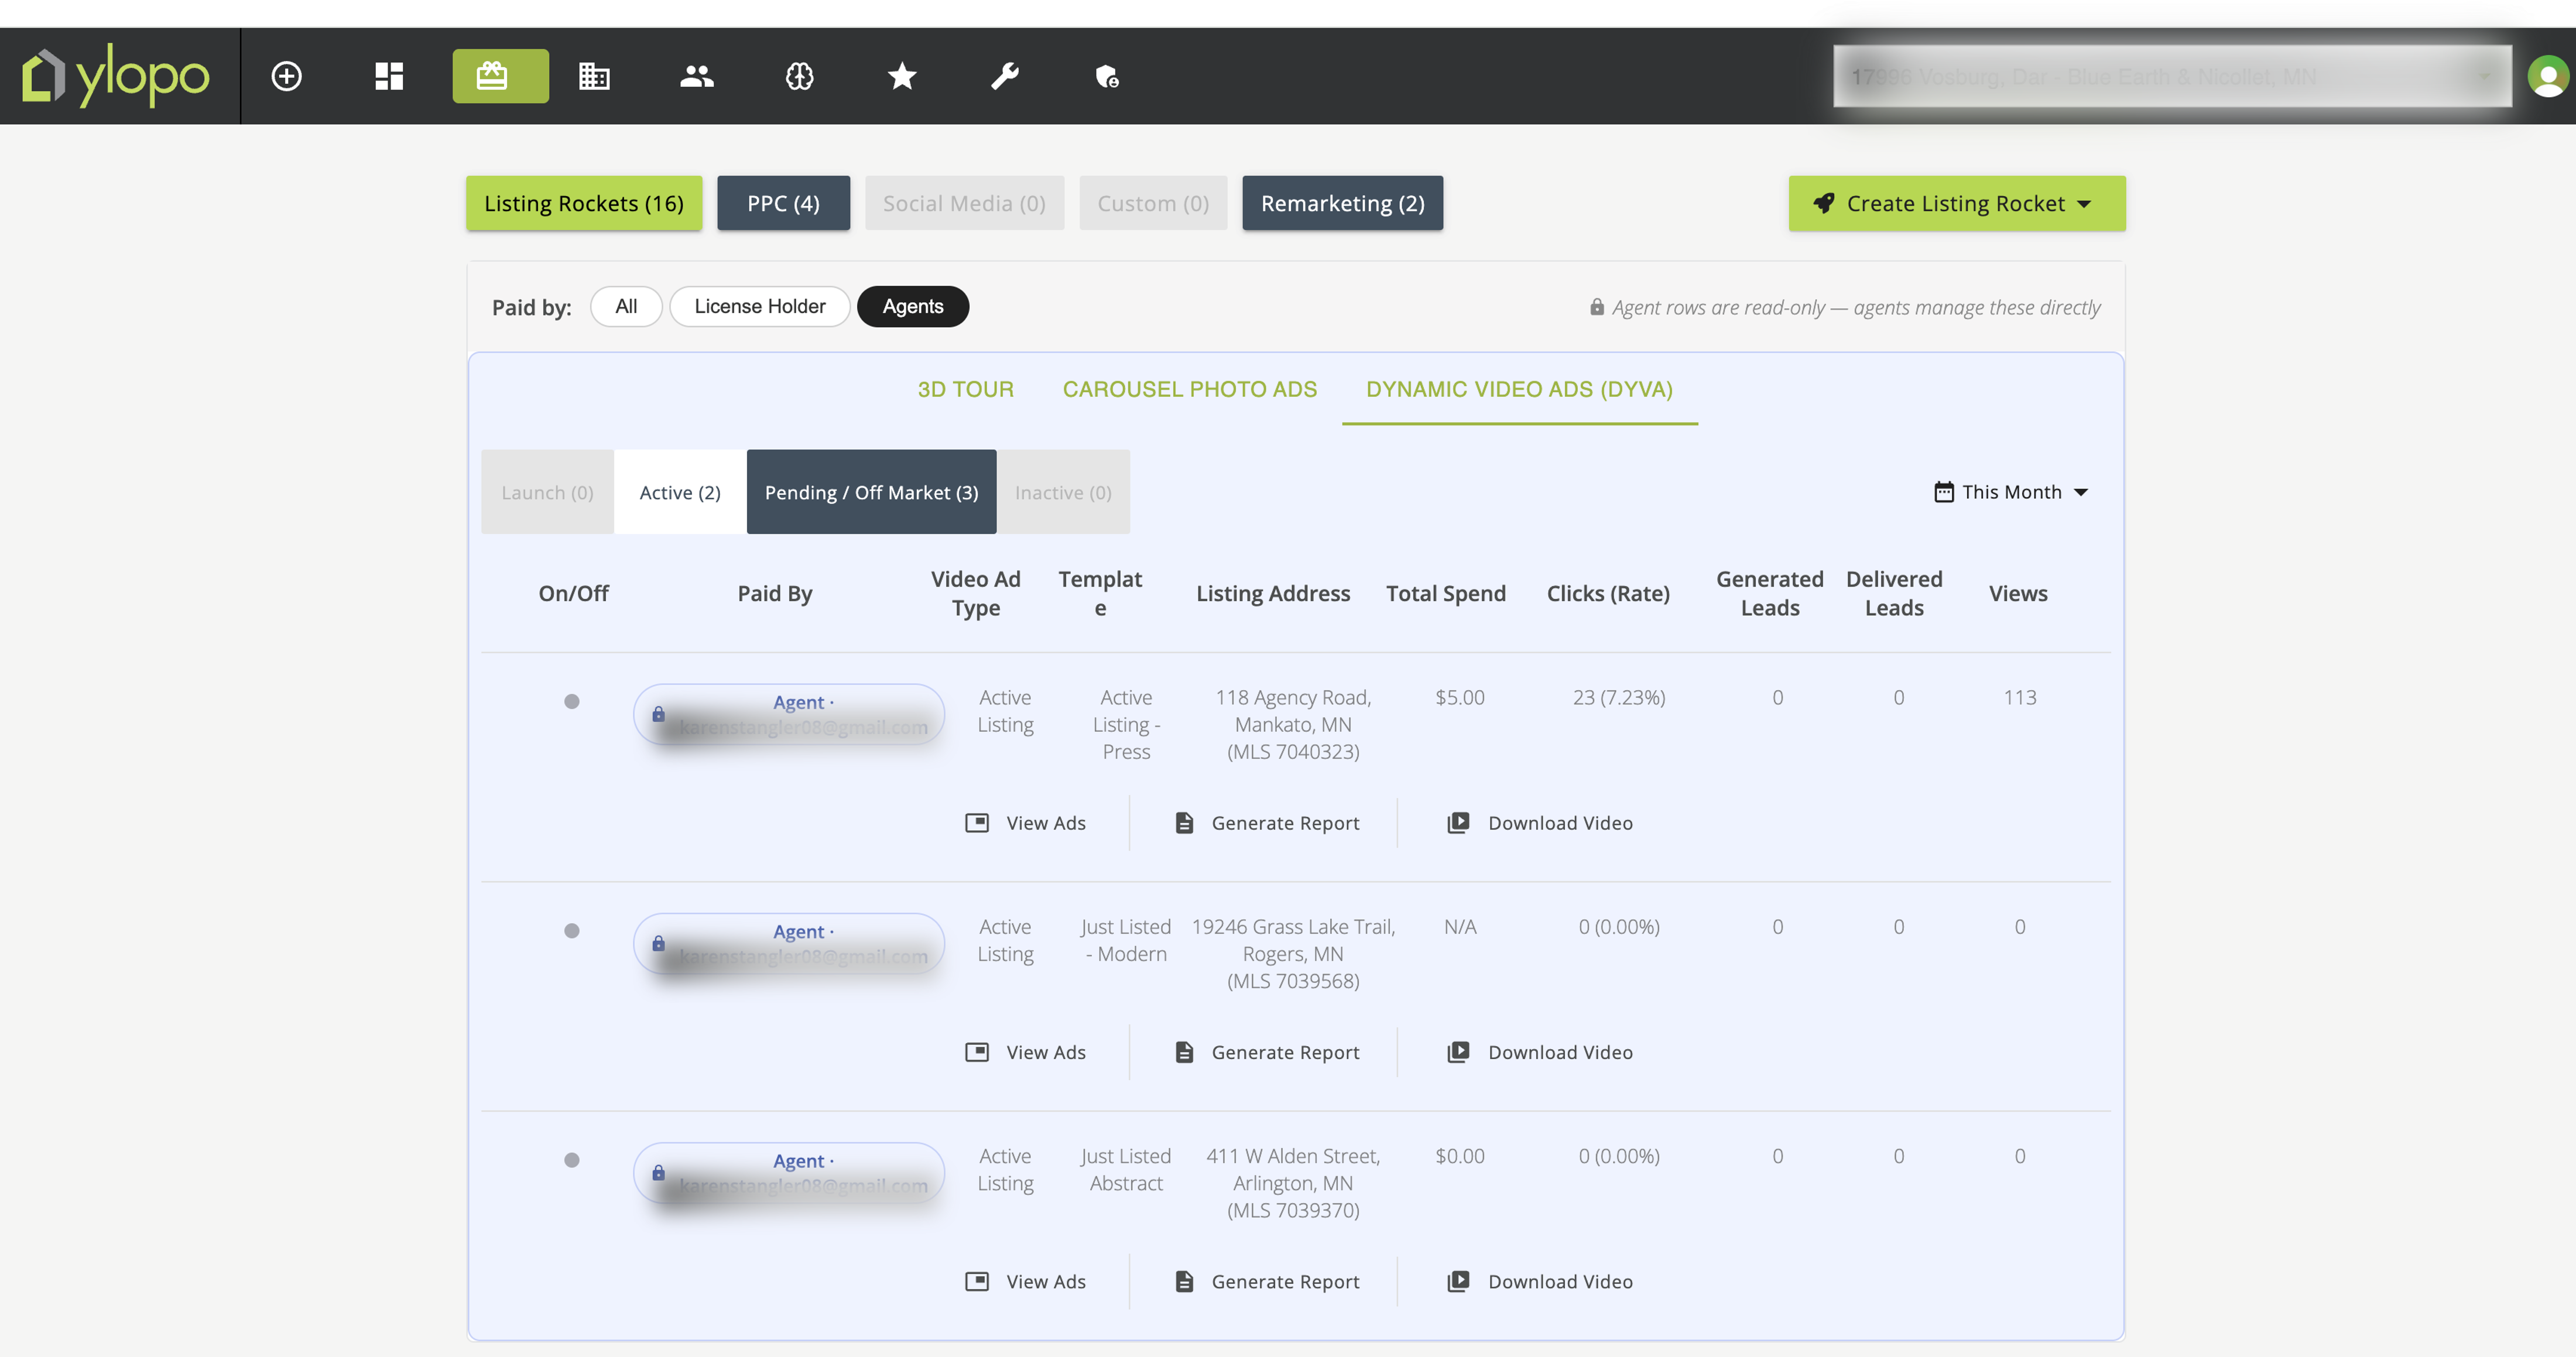Image resolution: width=2576 pixels, height=1357 pixels.
Task: Click the Agent paid-by pill for 118 Agency Road
Action: pyautogui.click(x=789, y=714)
